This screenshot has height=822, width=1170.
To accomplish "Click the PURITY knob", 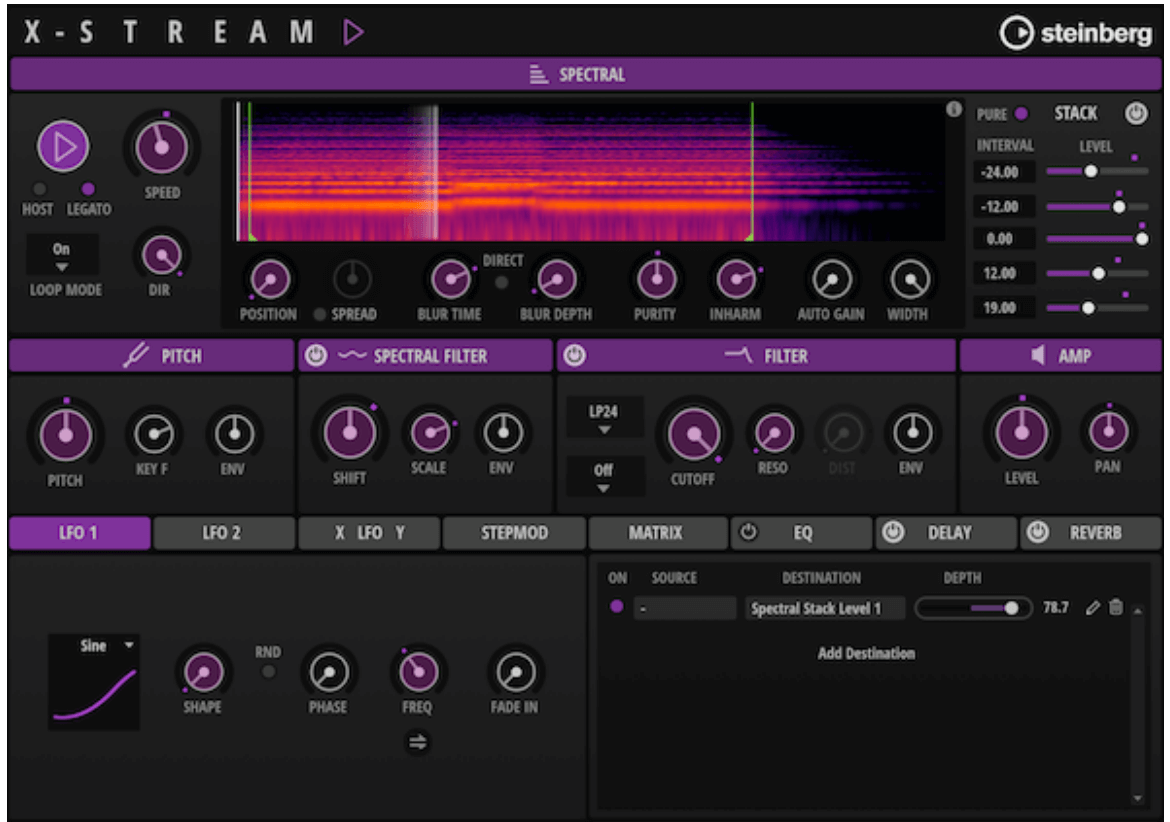I will [x=656, y=279].
